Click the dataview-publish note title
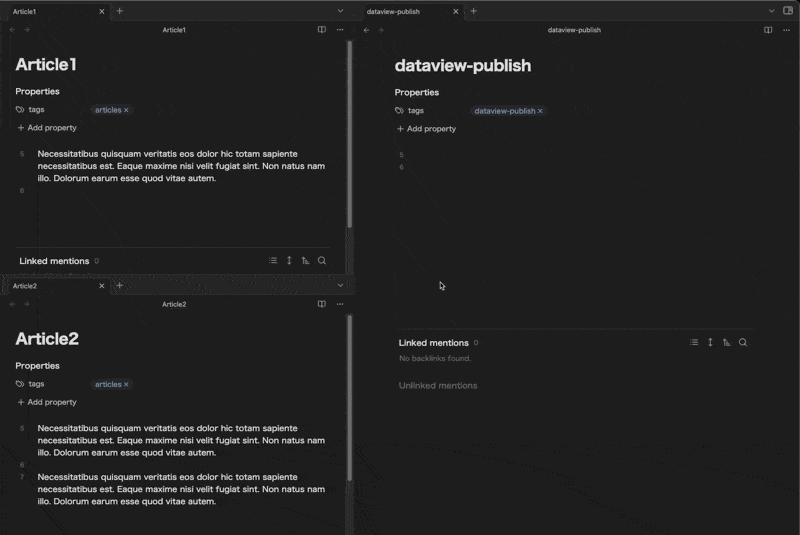 coord(463,65)
